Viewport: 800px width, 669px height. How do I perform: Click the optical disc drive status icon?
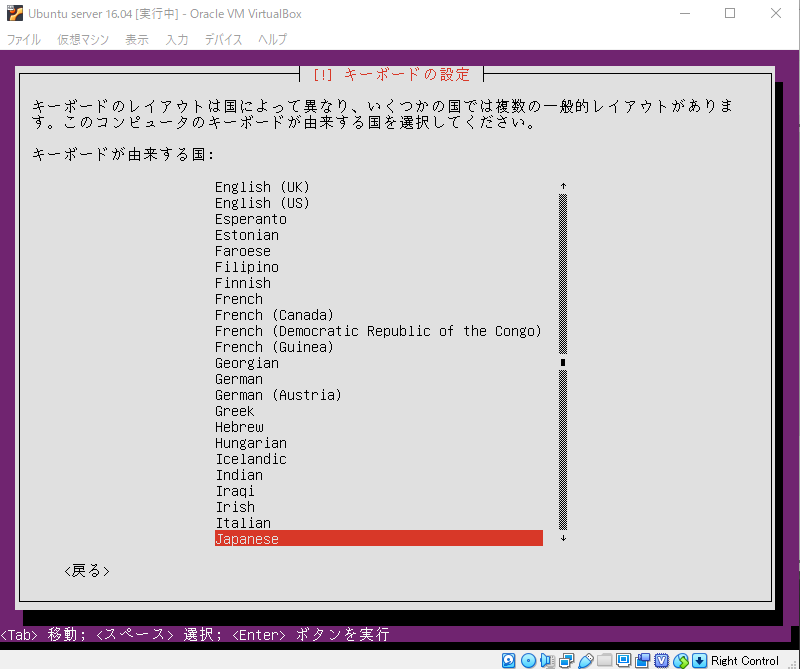pos(528,660)
